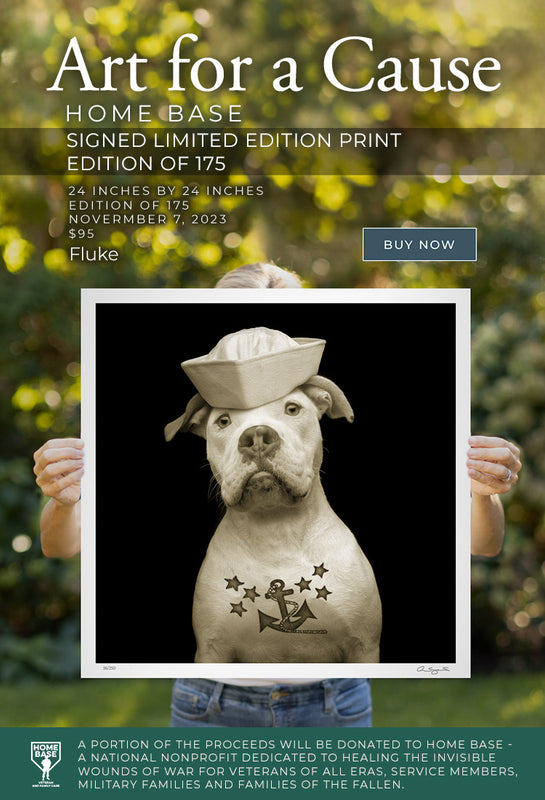The image size is (545, 800).
Task: Click the November 7, 2023 date
Action: pyautogui.click(x=148, y=219)
